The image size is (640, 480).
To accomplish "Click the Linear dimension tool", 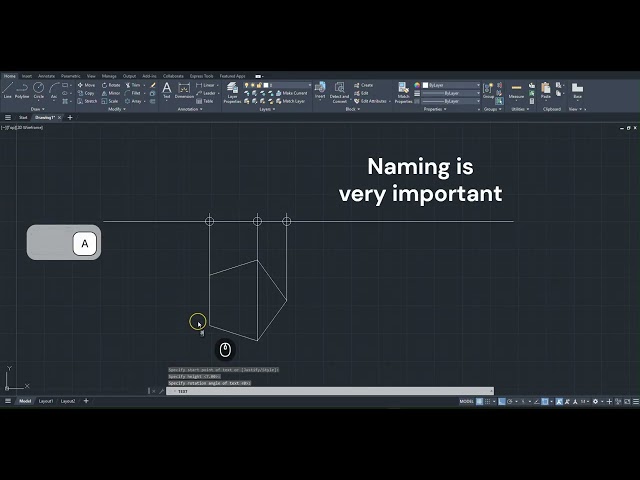I will click(x=205, y=85).
